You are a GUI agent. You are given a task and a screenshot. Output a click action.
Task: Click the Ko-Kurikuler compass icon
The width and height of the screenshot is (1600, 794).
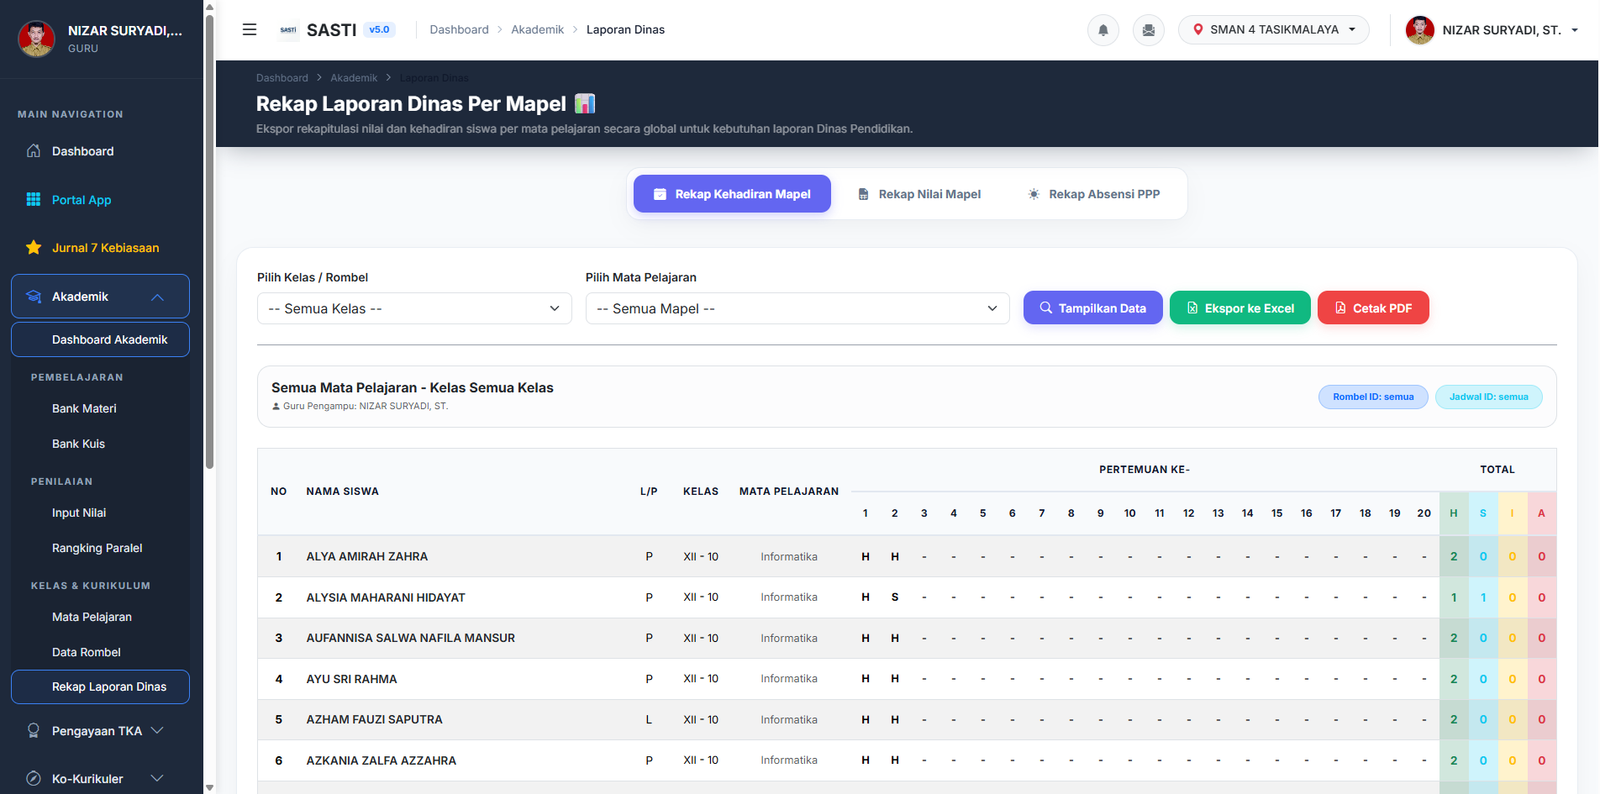(33, 779)
